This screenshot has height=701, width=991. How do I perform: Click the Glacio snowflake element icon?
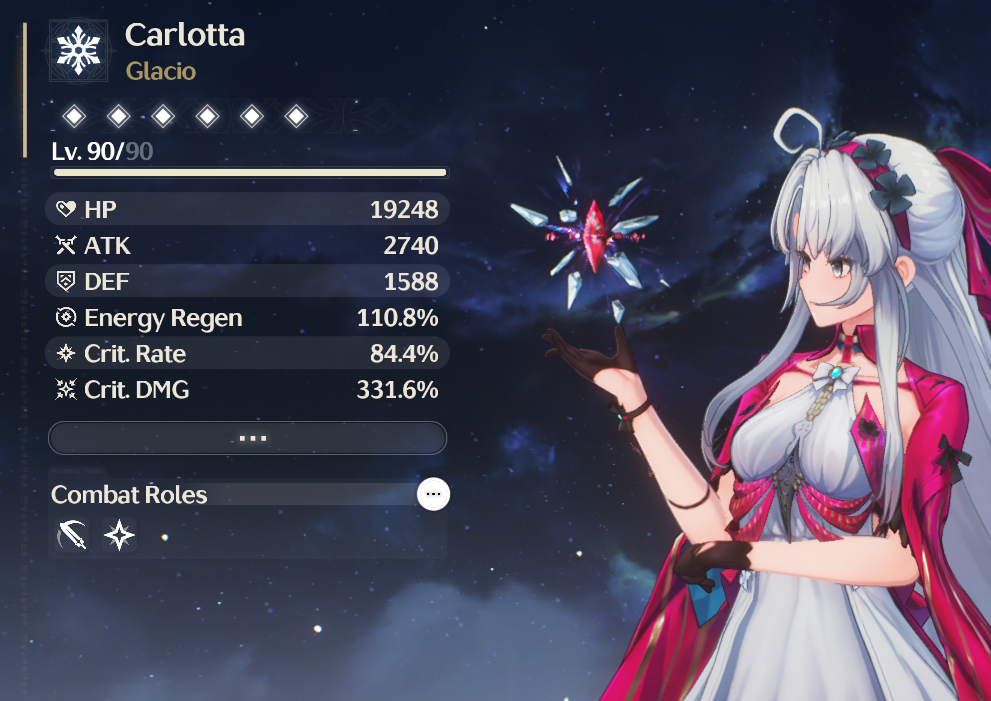(78, 51)
